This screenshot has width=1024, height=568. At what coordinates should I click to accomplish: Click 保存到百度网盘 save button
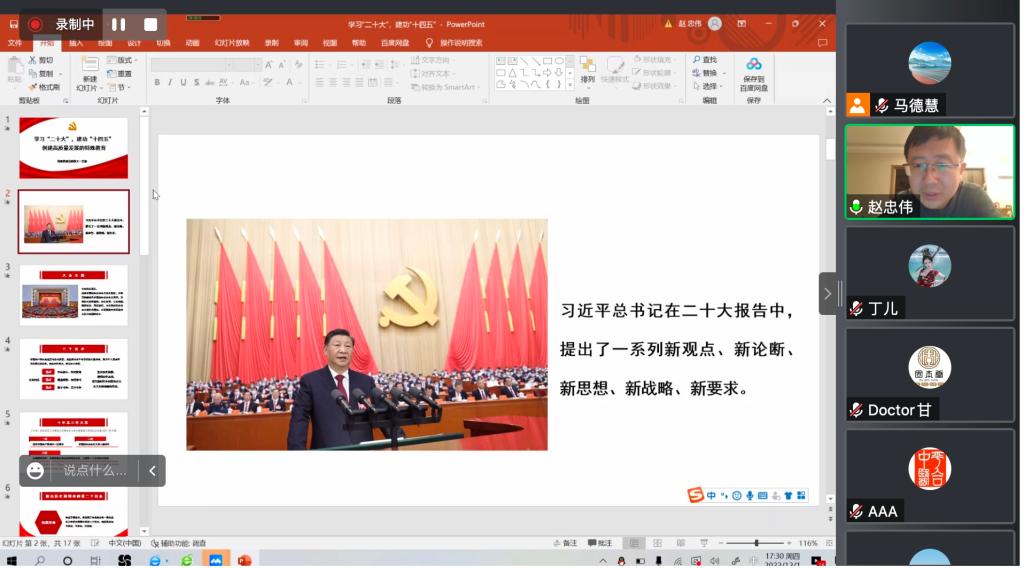point(754,74)
